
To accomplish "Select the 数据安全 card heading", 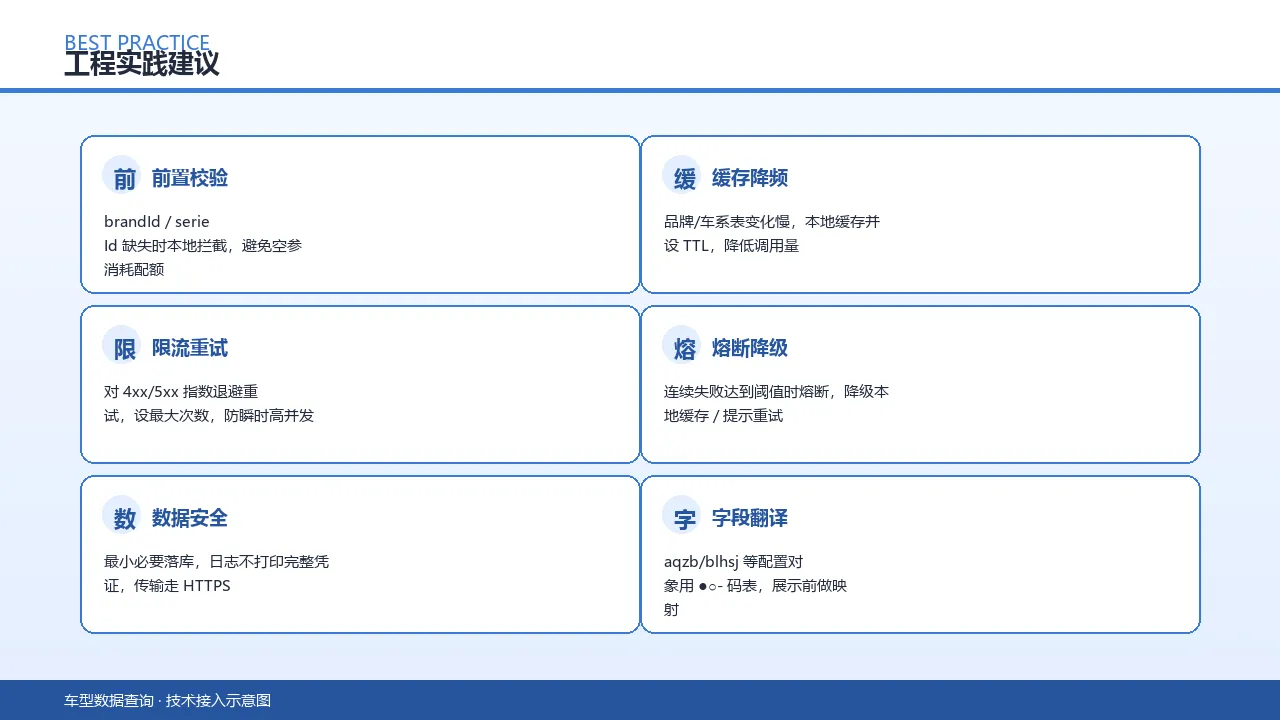I will tap(190, 518).
